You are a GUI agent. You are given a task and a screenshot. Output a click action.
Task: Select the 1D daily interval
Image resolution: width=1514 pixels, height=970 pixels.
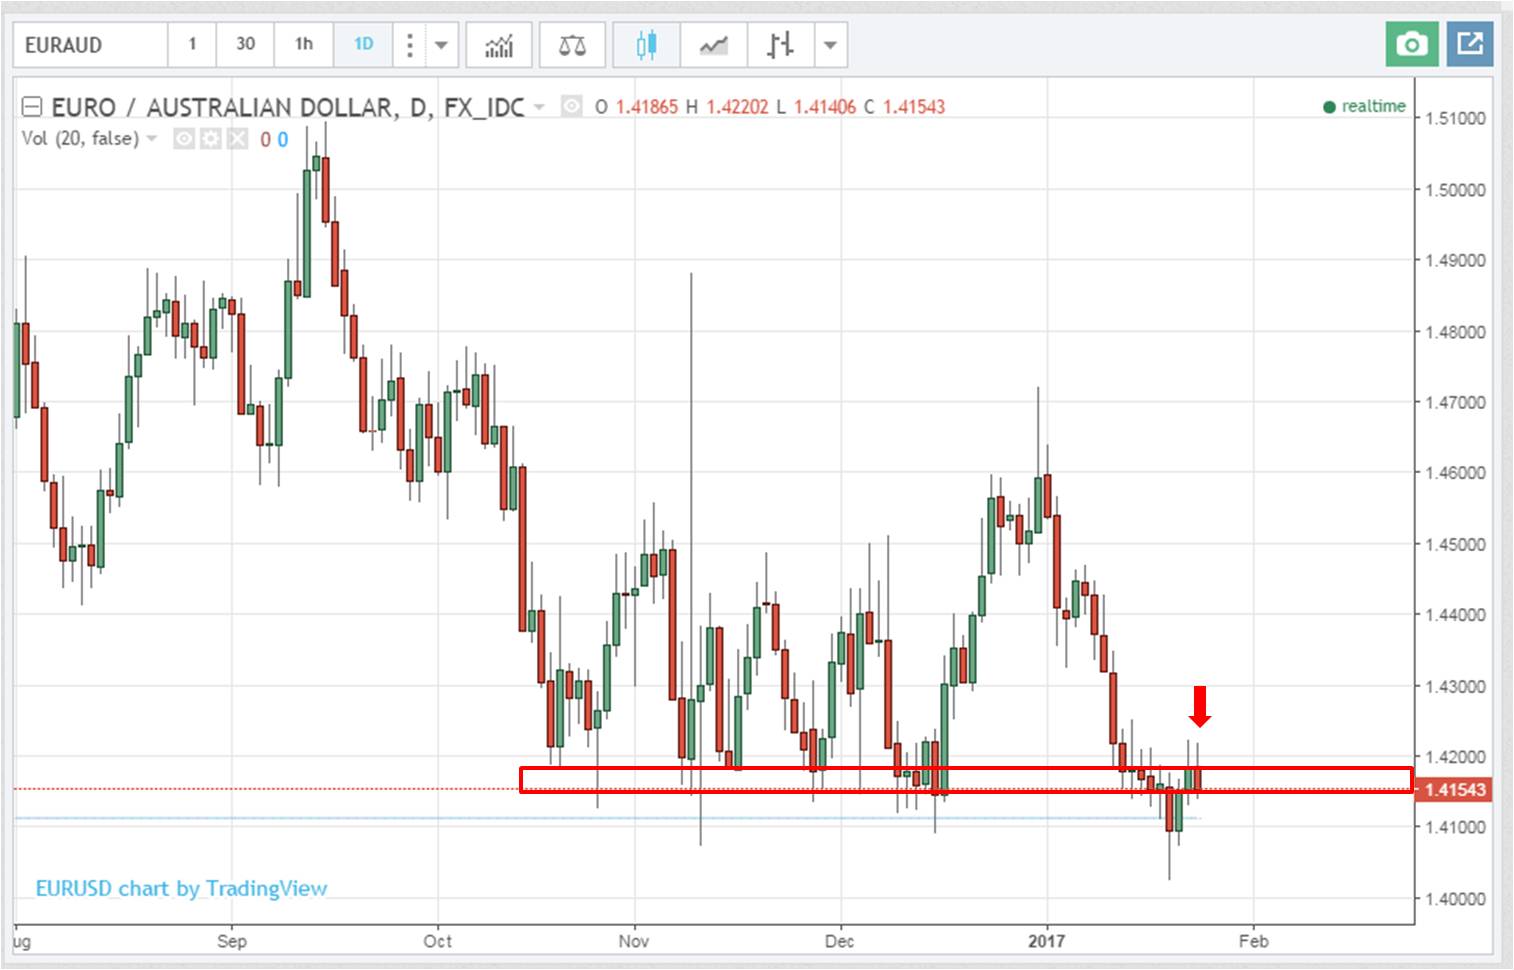tap(363, 45)
